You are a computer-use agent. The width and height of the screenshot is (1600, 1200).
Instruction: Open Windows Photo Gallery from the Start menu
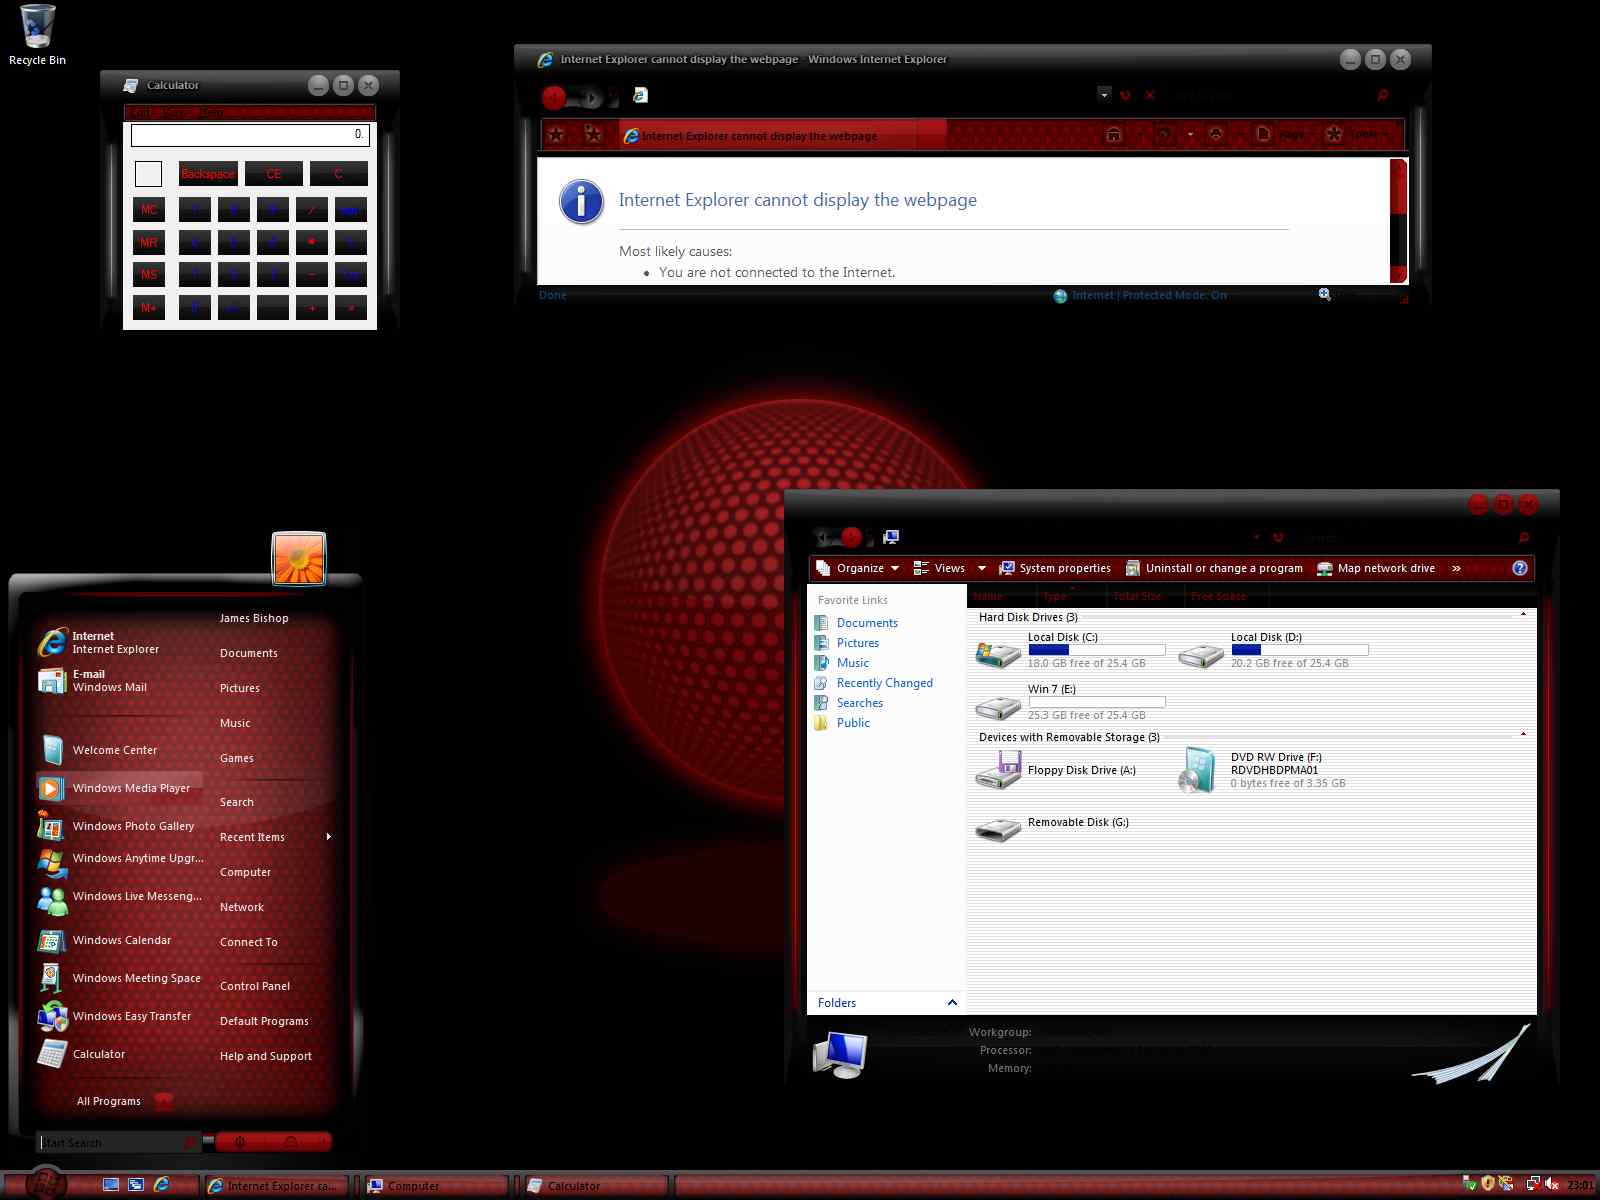pos(118,826)
